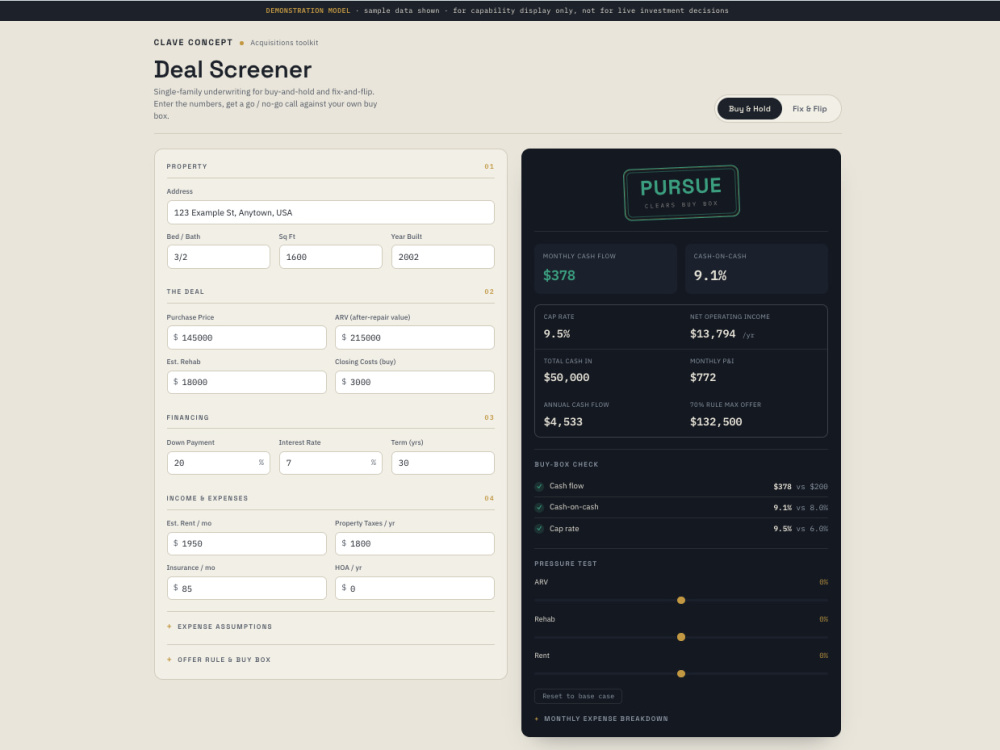Image resolution: width=1000 pixels, height=750 pixels.
Task: Click the Cash-on-cash check mark icon
Action: 540,508
